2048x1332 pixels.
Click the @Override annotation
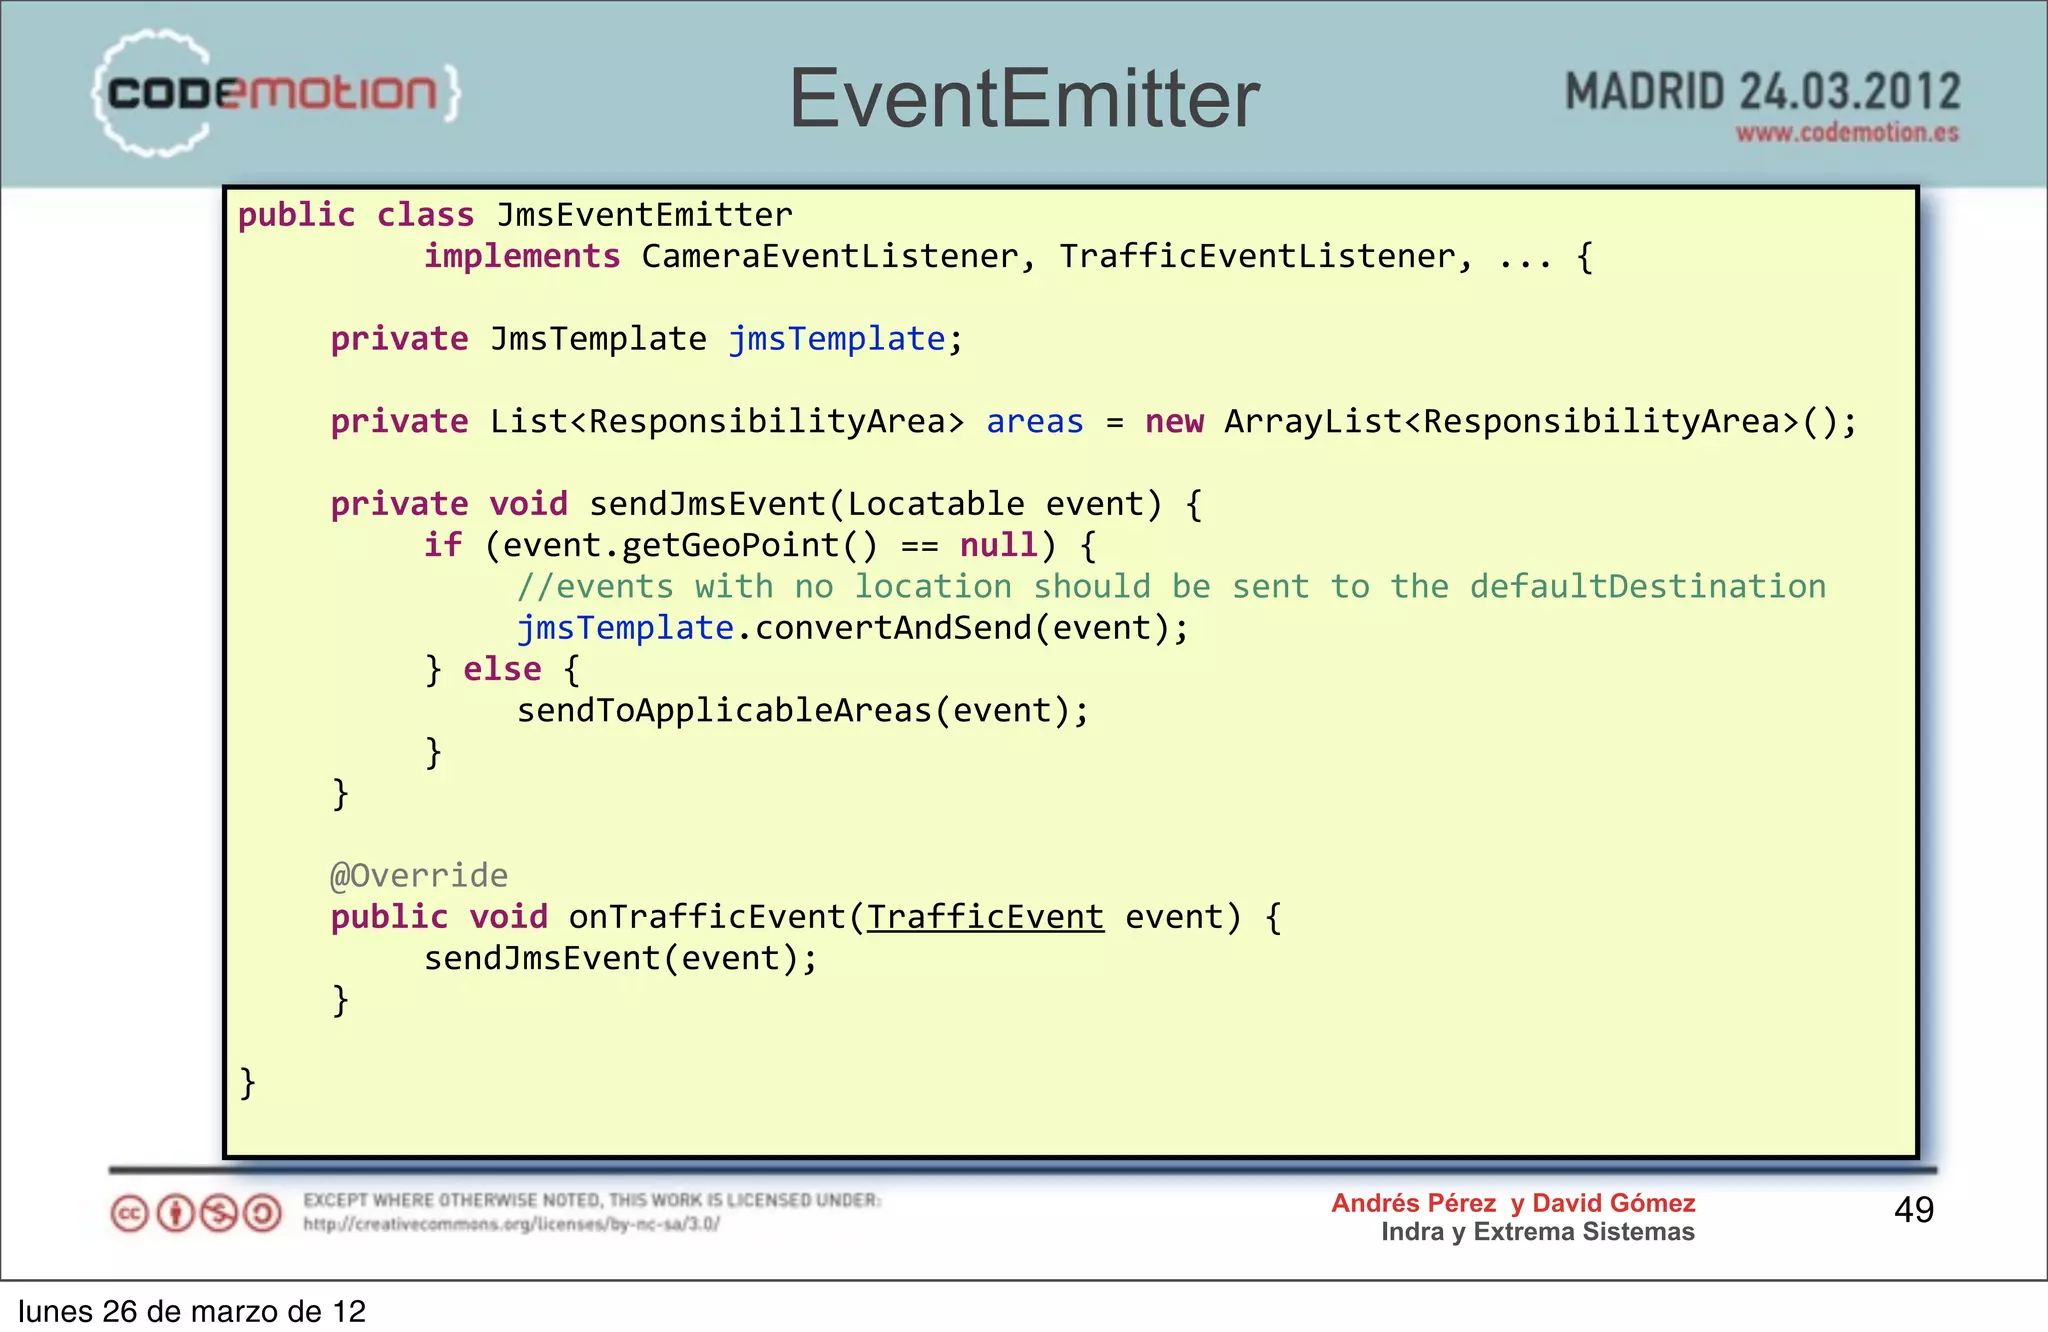pyautogui.click(x=419, y=876)
